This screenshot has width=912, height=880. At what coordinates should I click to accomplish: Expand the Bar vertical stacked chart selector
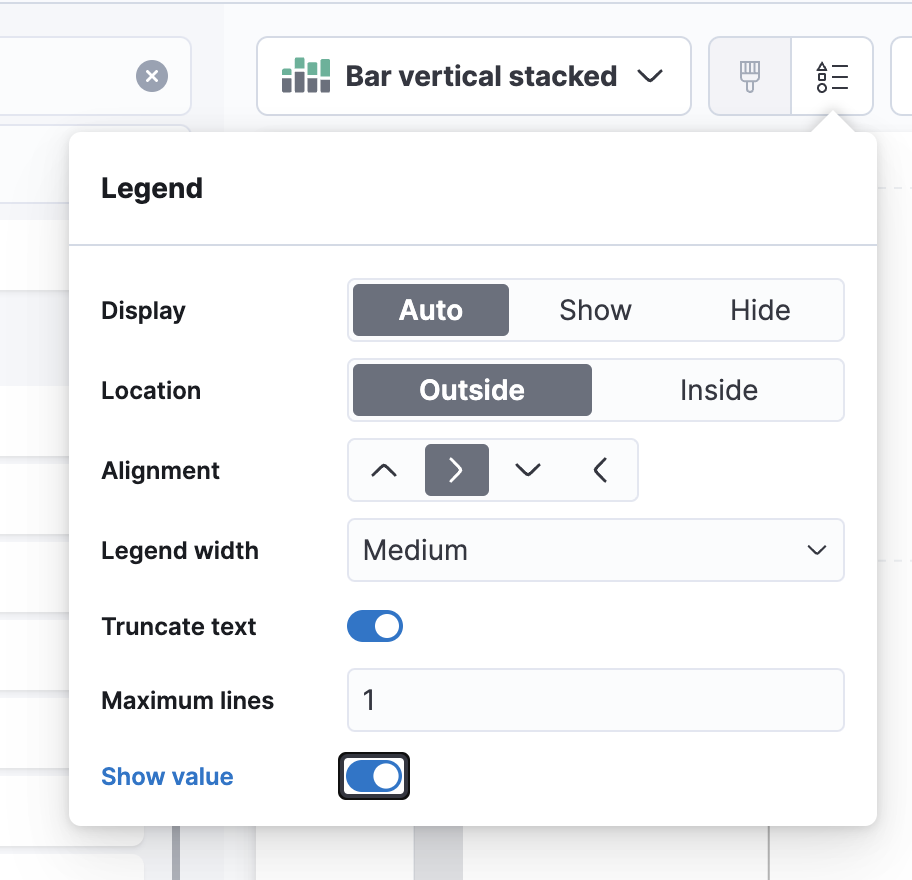(x=651, y=75)
